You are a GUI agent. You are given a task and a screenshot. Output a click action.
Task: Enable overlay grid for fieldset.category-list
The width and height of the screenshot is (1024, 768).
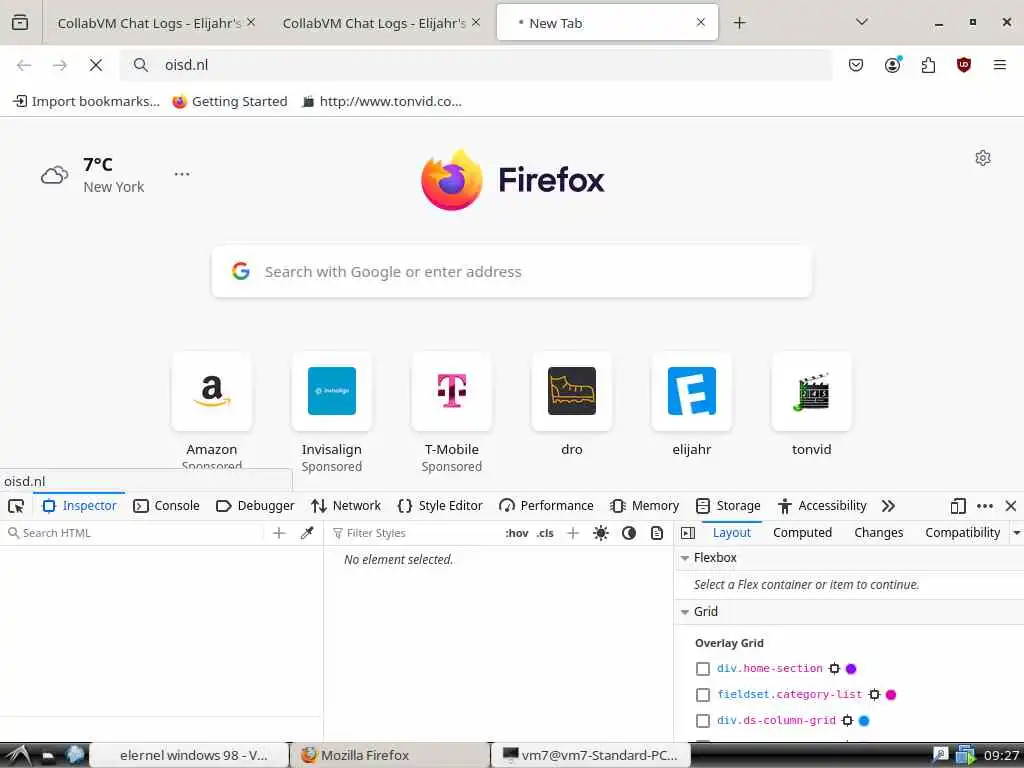coord(703,695)
